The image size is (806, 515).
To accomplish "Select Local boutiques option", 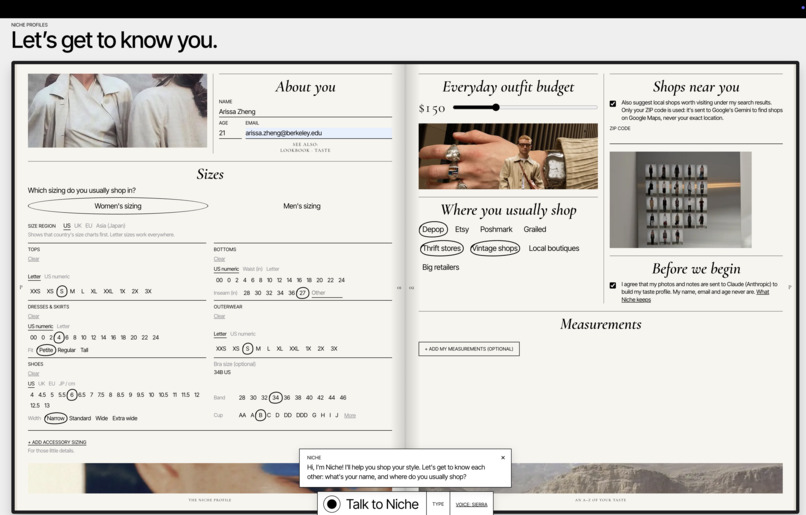I will (x=554, y=248).
